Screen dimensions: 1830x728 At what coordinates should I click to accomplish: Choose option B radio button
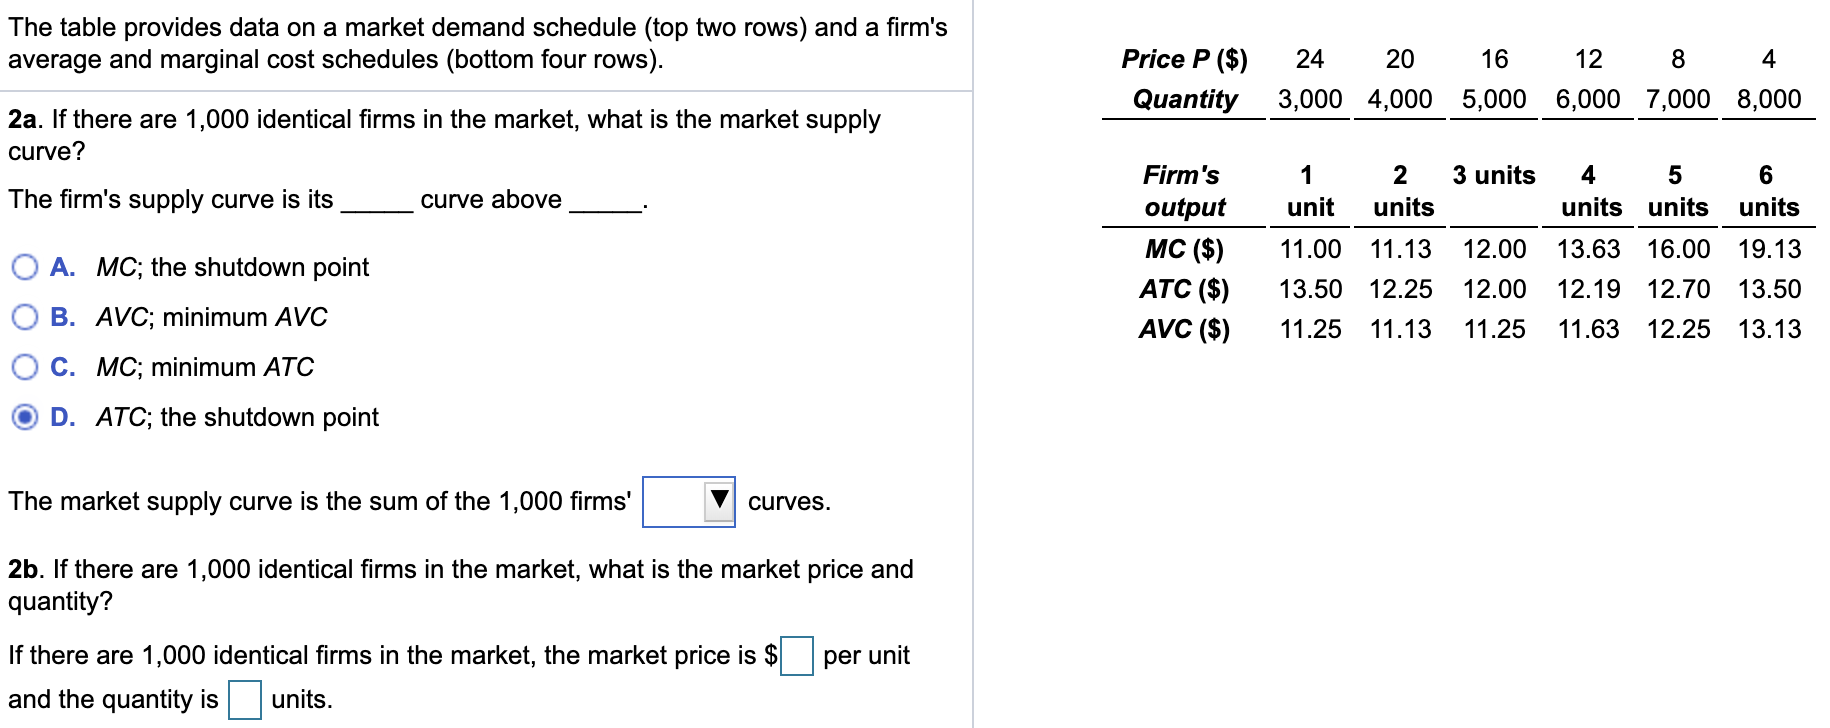click(26, 317)
